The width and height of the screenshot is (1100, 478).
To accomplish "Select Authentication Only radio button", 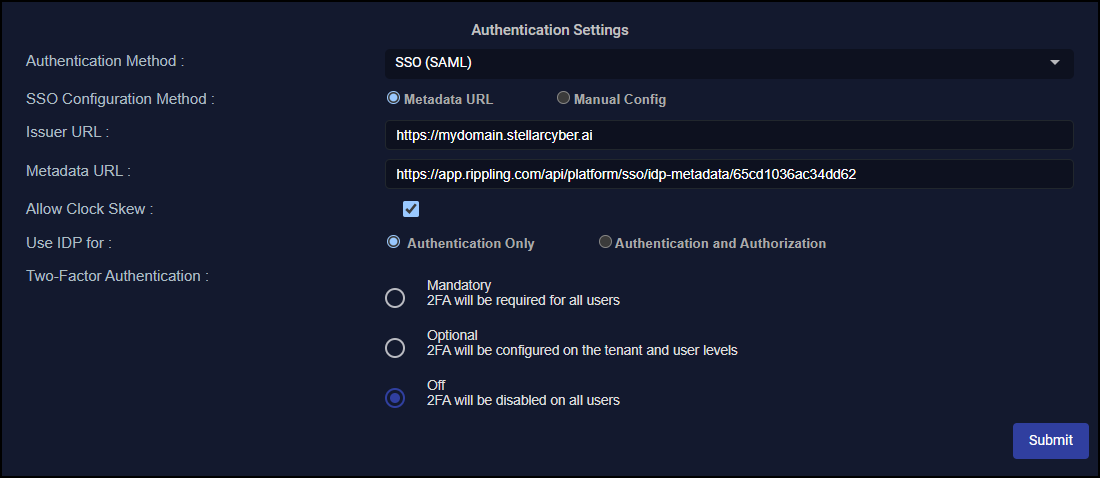I will pos(394,242).
